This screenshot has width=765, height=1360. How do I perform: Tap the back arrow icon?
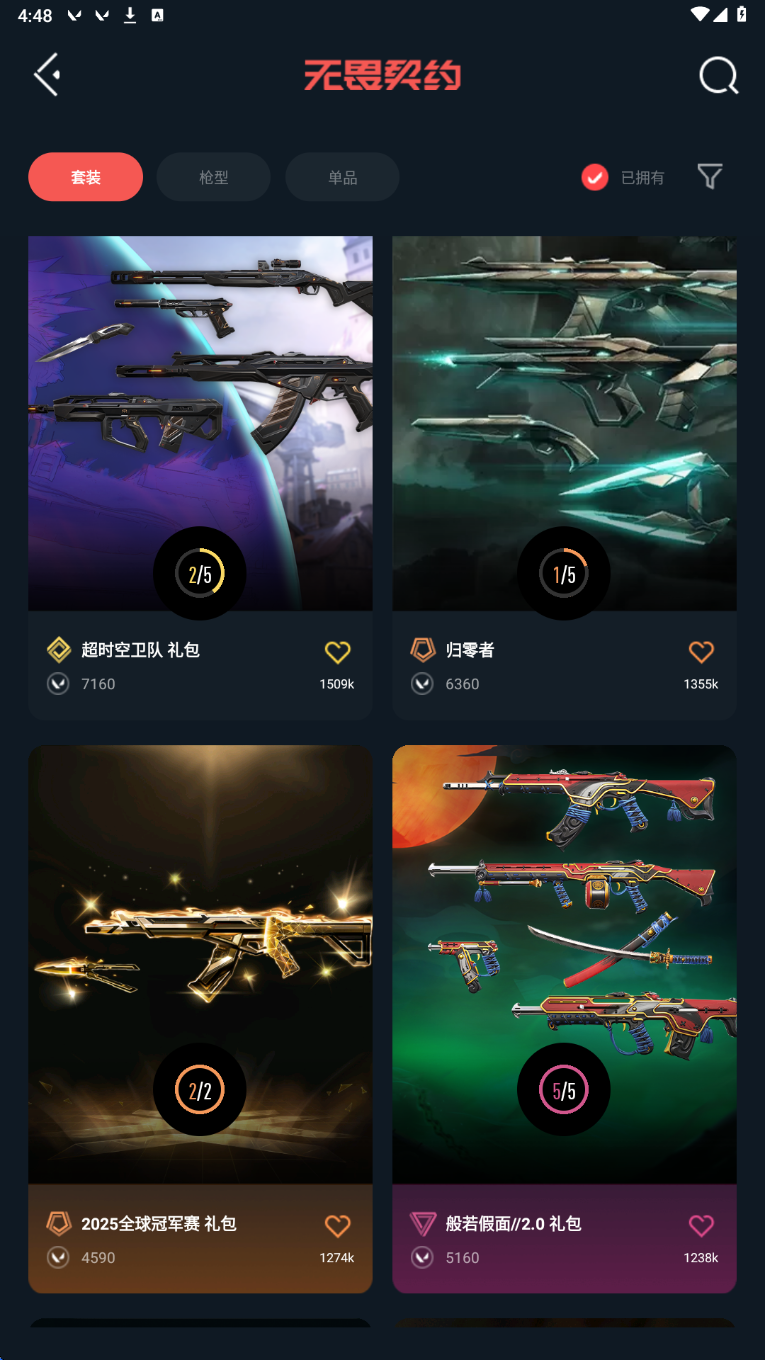47,75
